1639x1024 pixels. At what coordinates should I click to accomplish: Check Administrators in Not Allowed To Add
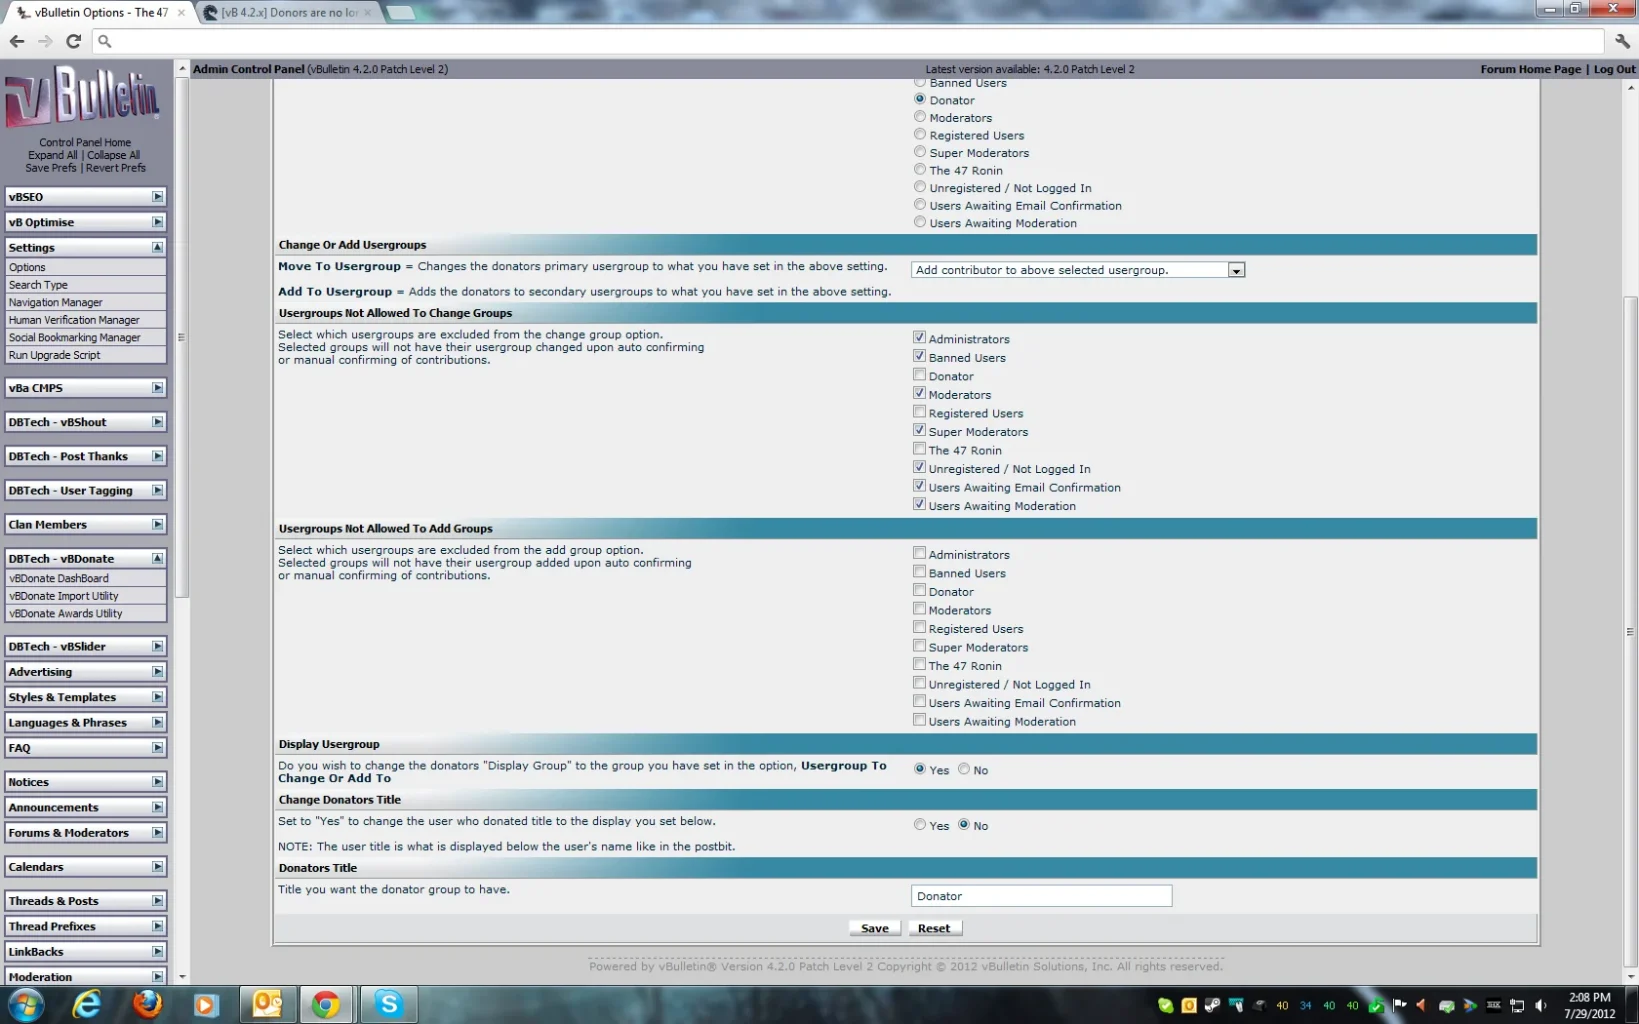(919, 553)
